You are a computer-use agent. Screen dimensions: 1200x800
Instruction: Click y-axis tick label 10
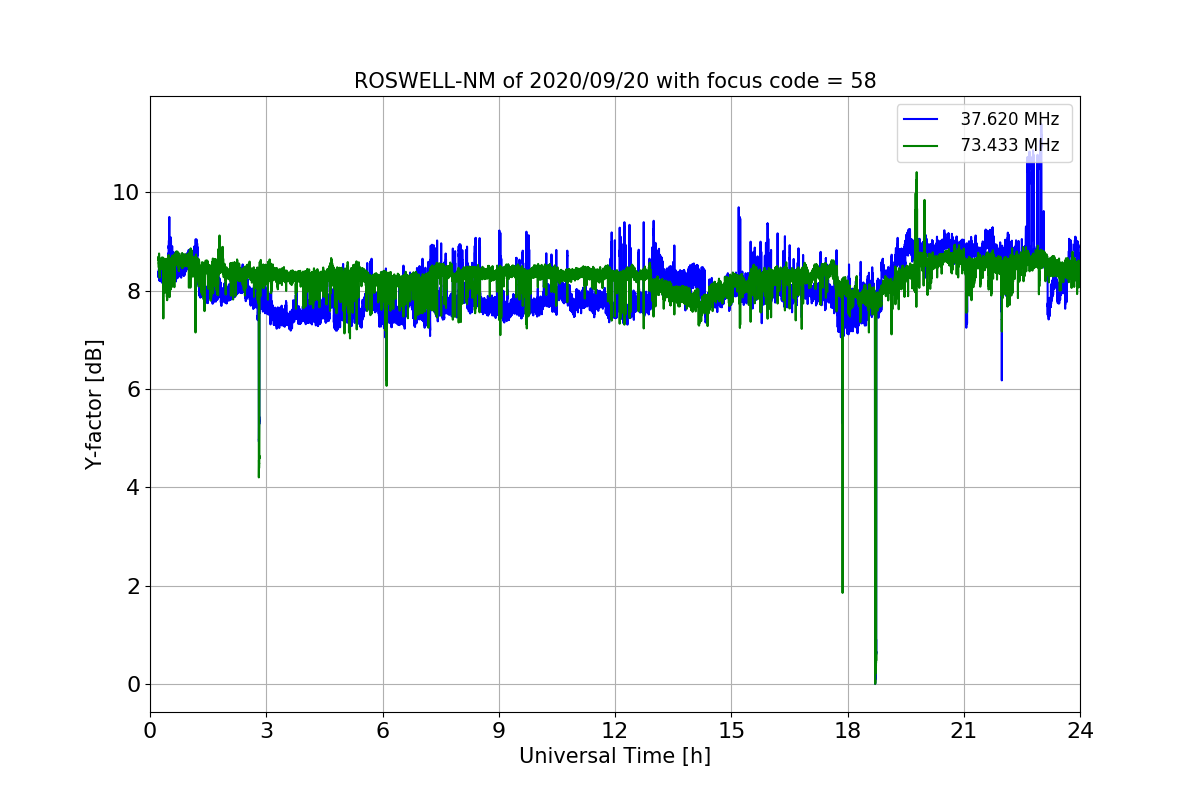click(126, 192)
